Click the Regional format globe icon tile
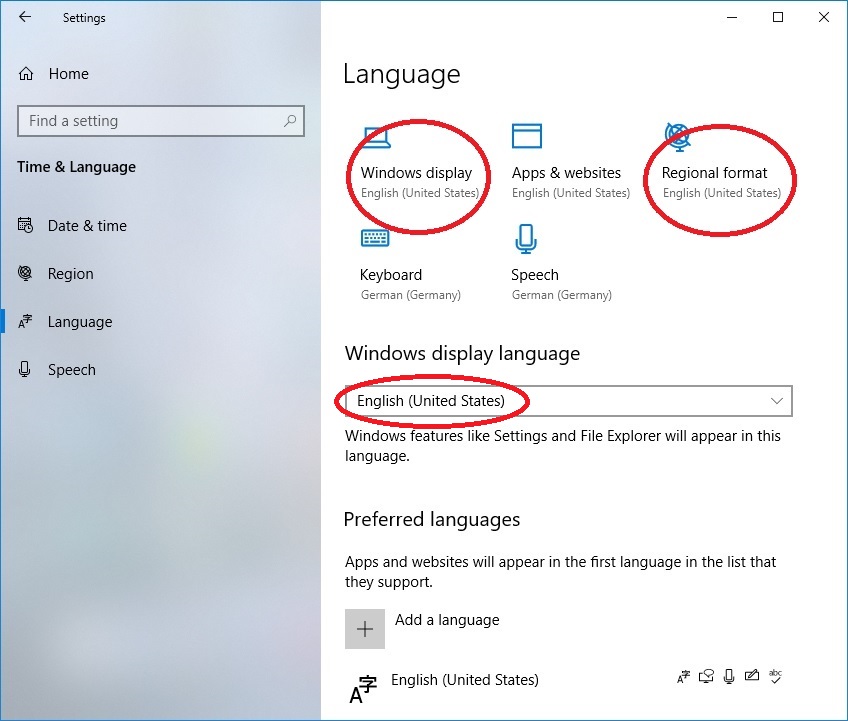The image size is (848, 721). 678,137
